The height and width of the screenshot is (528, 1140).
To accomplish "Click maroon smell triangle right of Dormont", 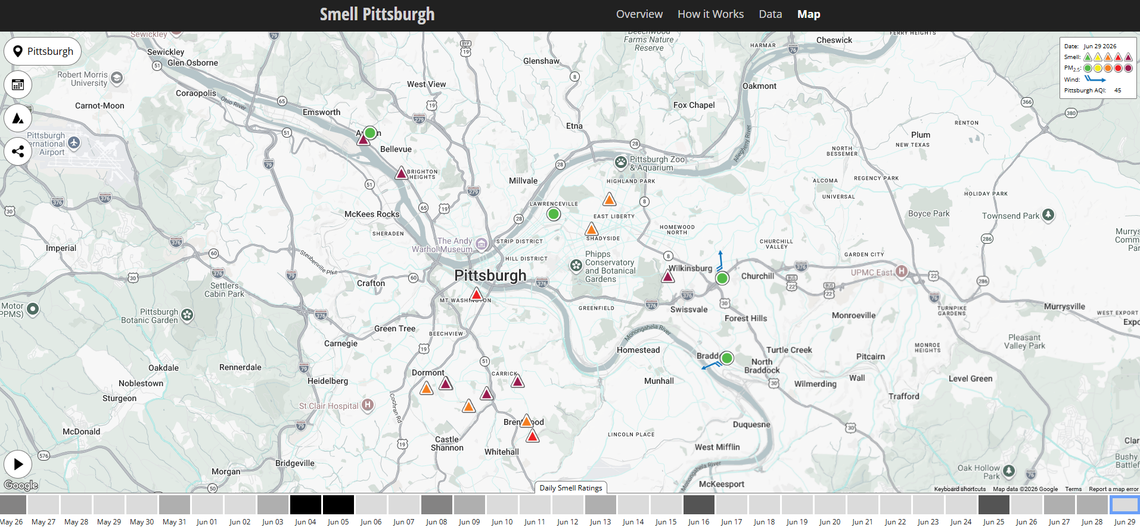I will 446,383.
